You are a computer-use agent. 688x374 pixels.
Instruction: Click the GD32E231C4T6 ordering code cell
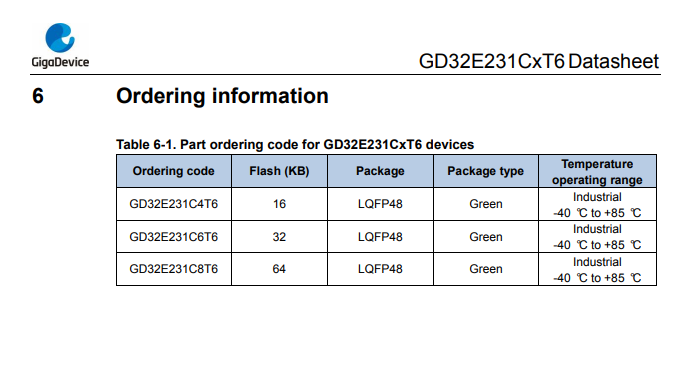(174, 204)
